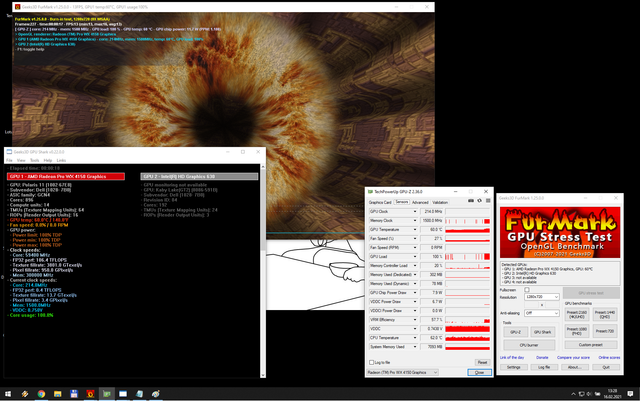Open Tools menu in GPU Shark

point(35,160)
